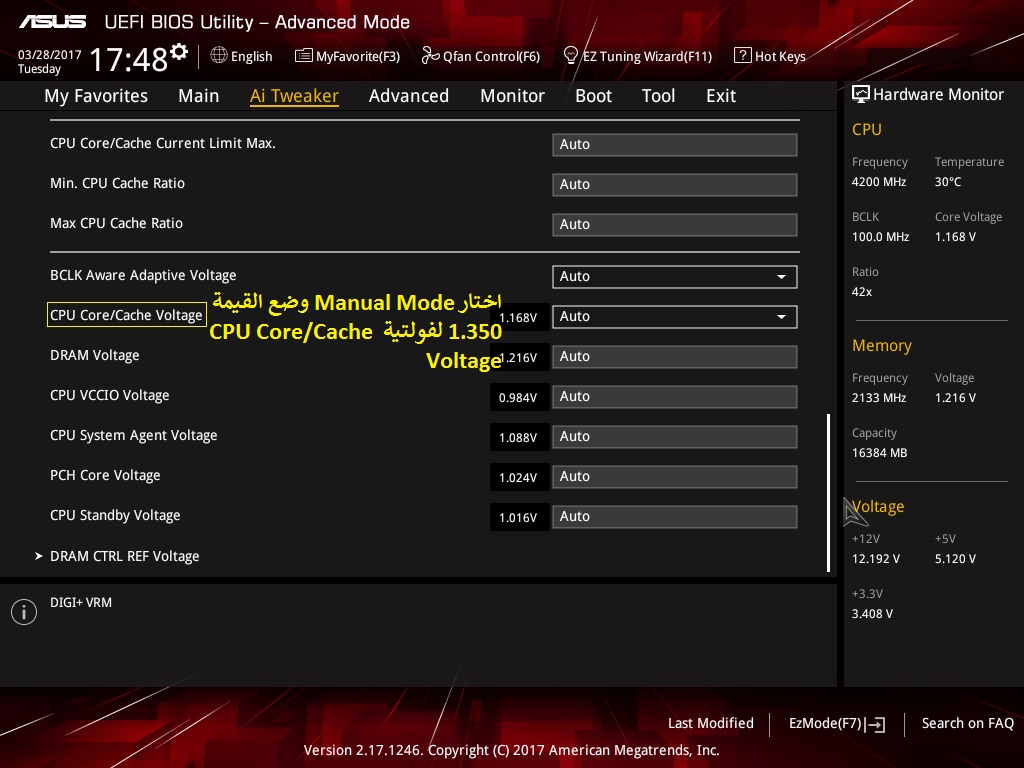Image resolution: width=1024 pixels, height=768 pixels.
Task: Click the ASUS logo
Action: [x=52, y=22]
